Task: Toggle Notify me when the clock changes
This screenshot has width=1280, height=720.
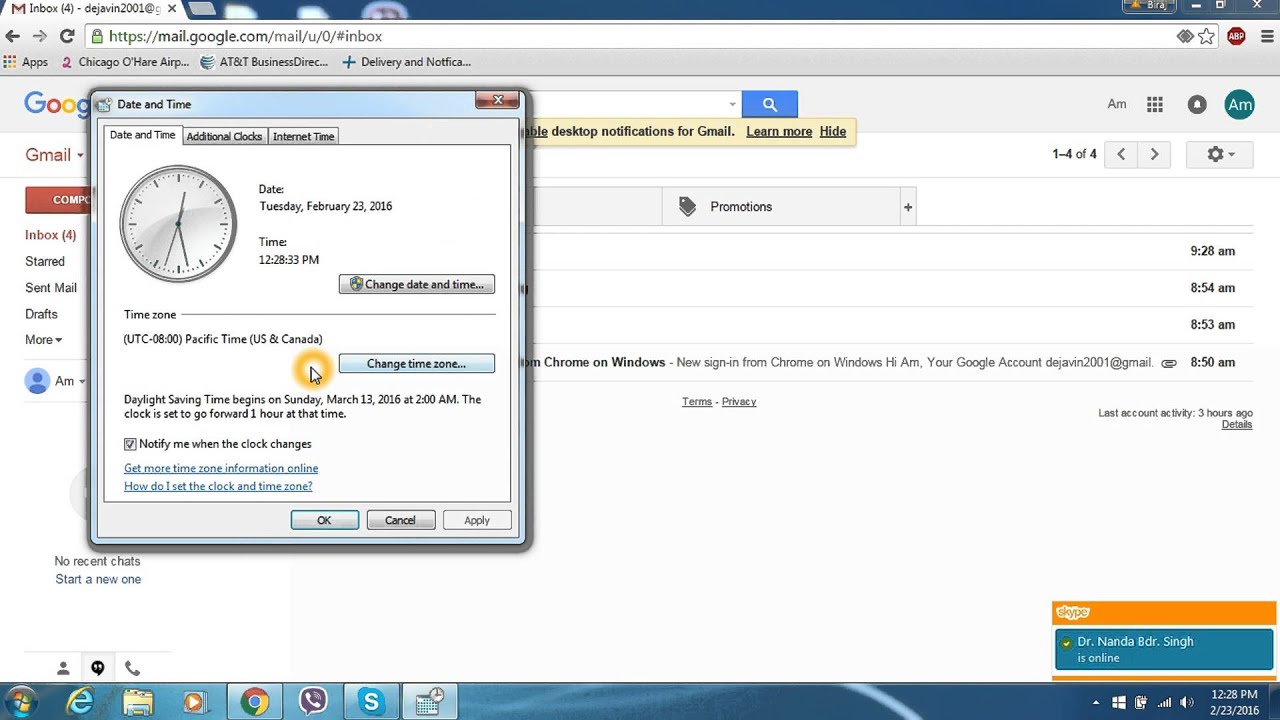Action: (x=130, y=444)
